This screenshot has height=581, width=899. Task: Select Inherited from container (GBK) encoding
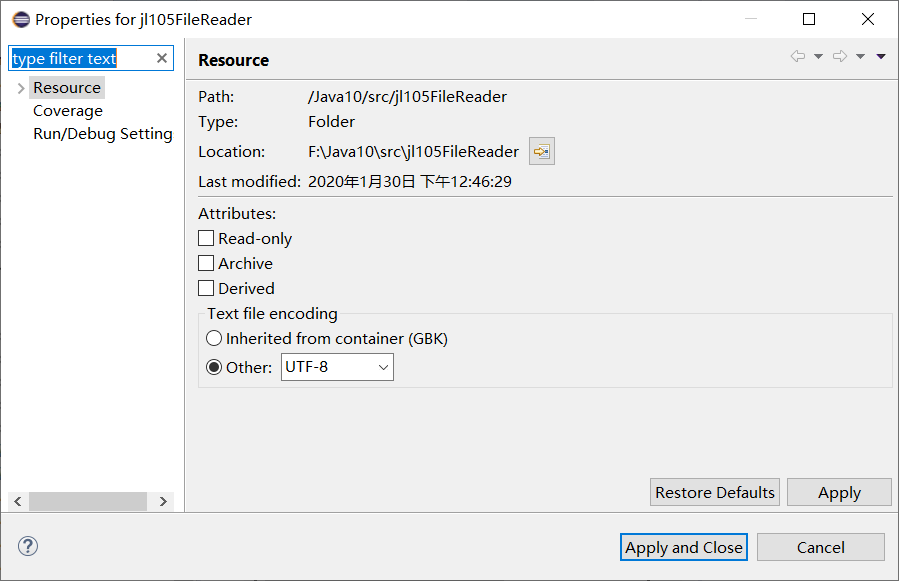point(214,338)
